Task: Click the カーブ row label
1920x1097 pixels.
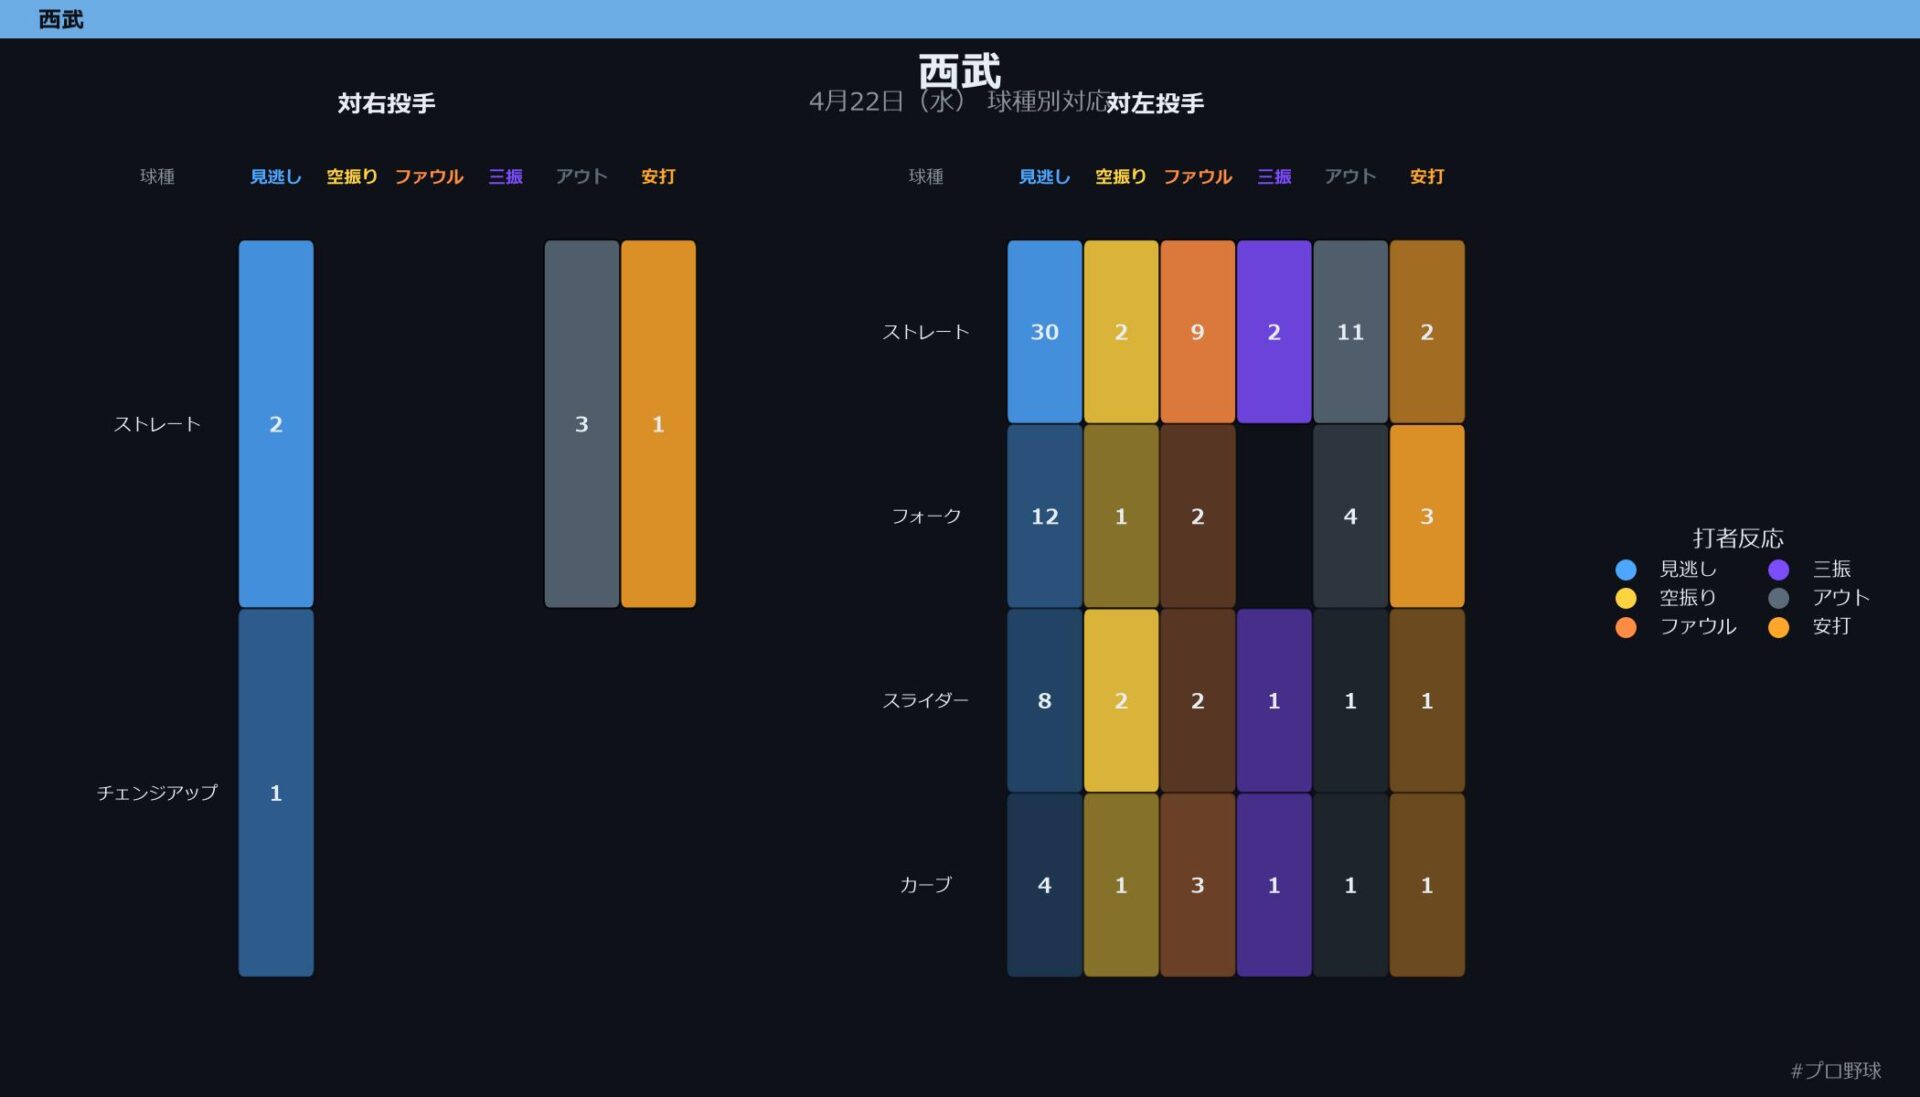Action: [926, 885]
